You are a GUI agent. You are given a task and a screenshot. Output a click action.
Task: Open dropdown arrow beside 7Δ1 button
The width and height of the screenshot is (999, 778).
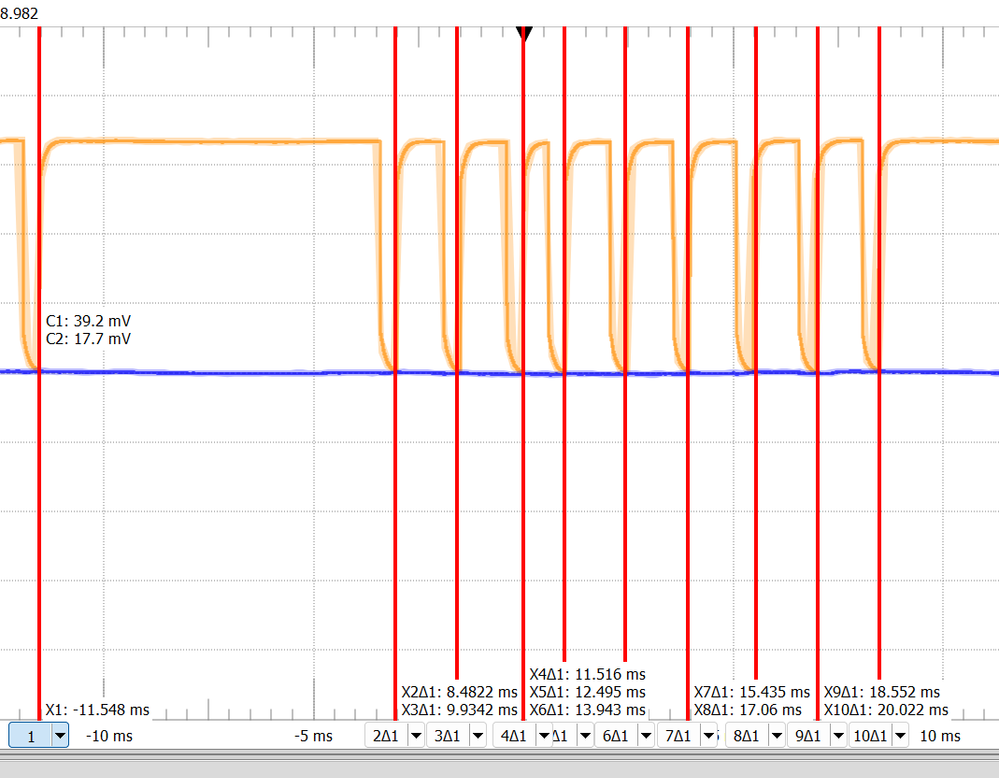click(x=708, y=736)
